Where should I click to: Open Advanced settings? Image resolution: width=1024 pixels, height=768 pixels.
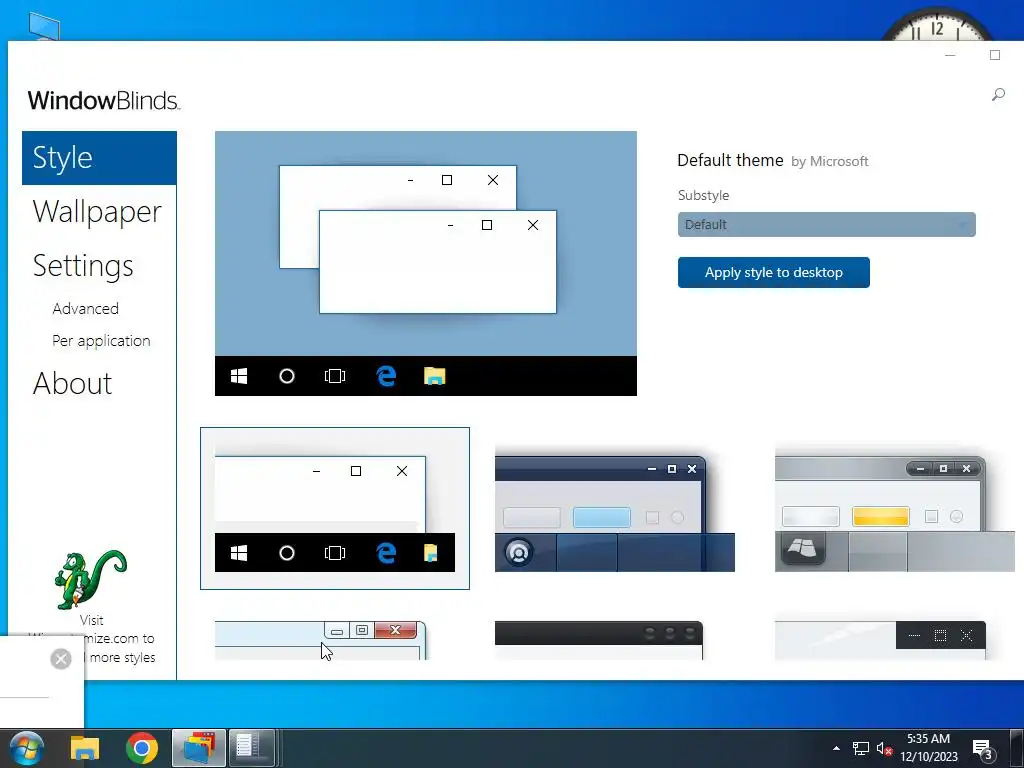86,308
